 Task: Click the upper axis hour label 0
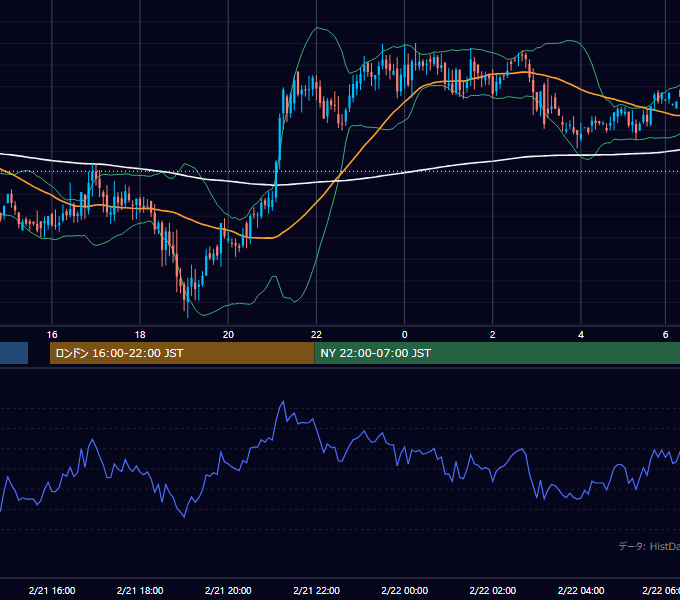(x=405, y=335)
